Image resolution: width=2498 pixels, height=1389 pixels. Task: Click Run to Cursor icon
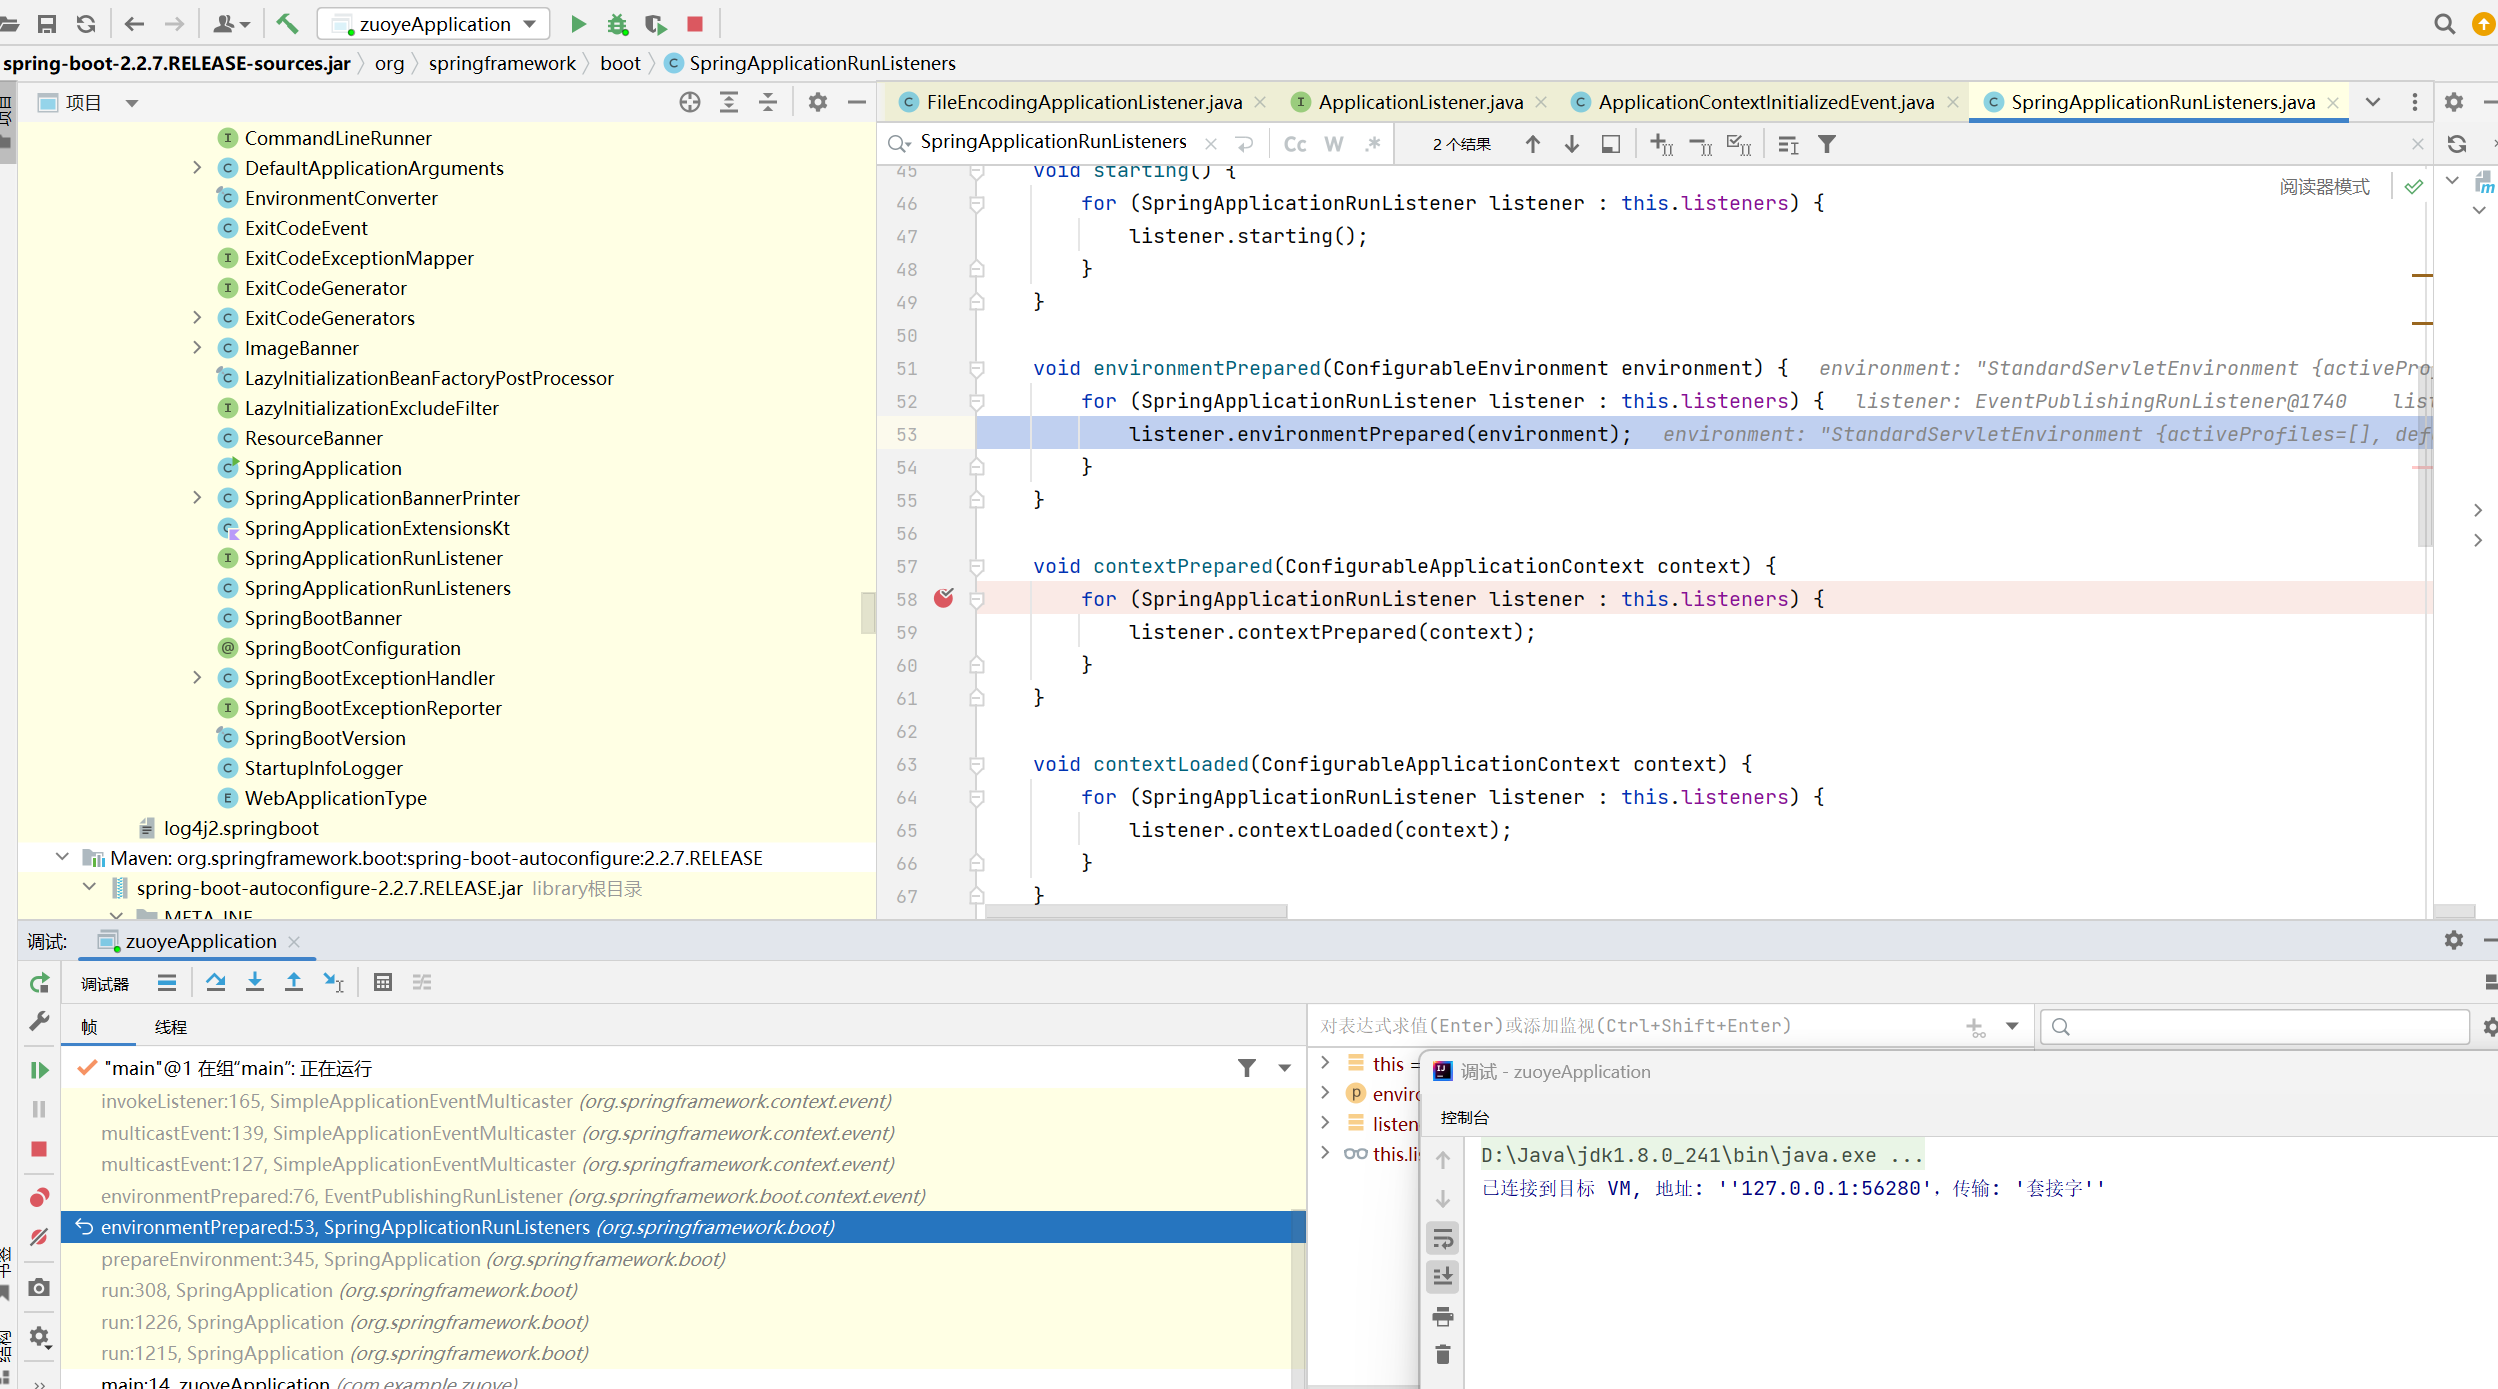click(334, 982)
